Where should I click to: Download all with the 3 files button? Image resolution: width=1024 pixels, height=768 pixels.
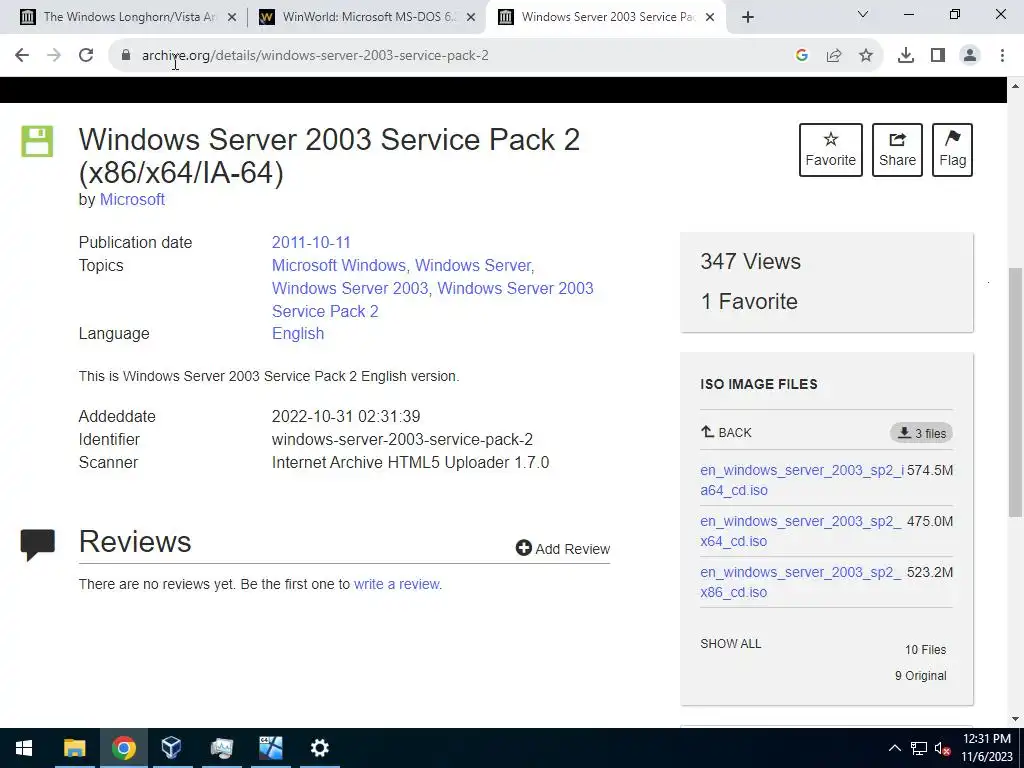(x=921, y=433)
